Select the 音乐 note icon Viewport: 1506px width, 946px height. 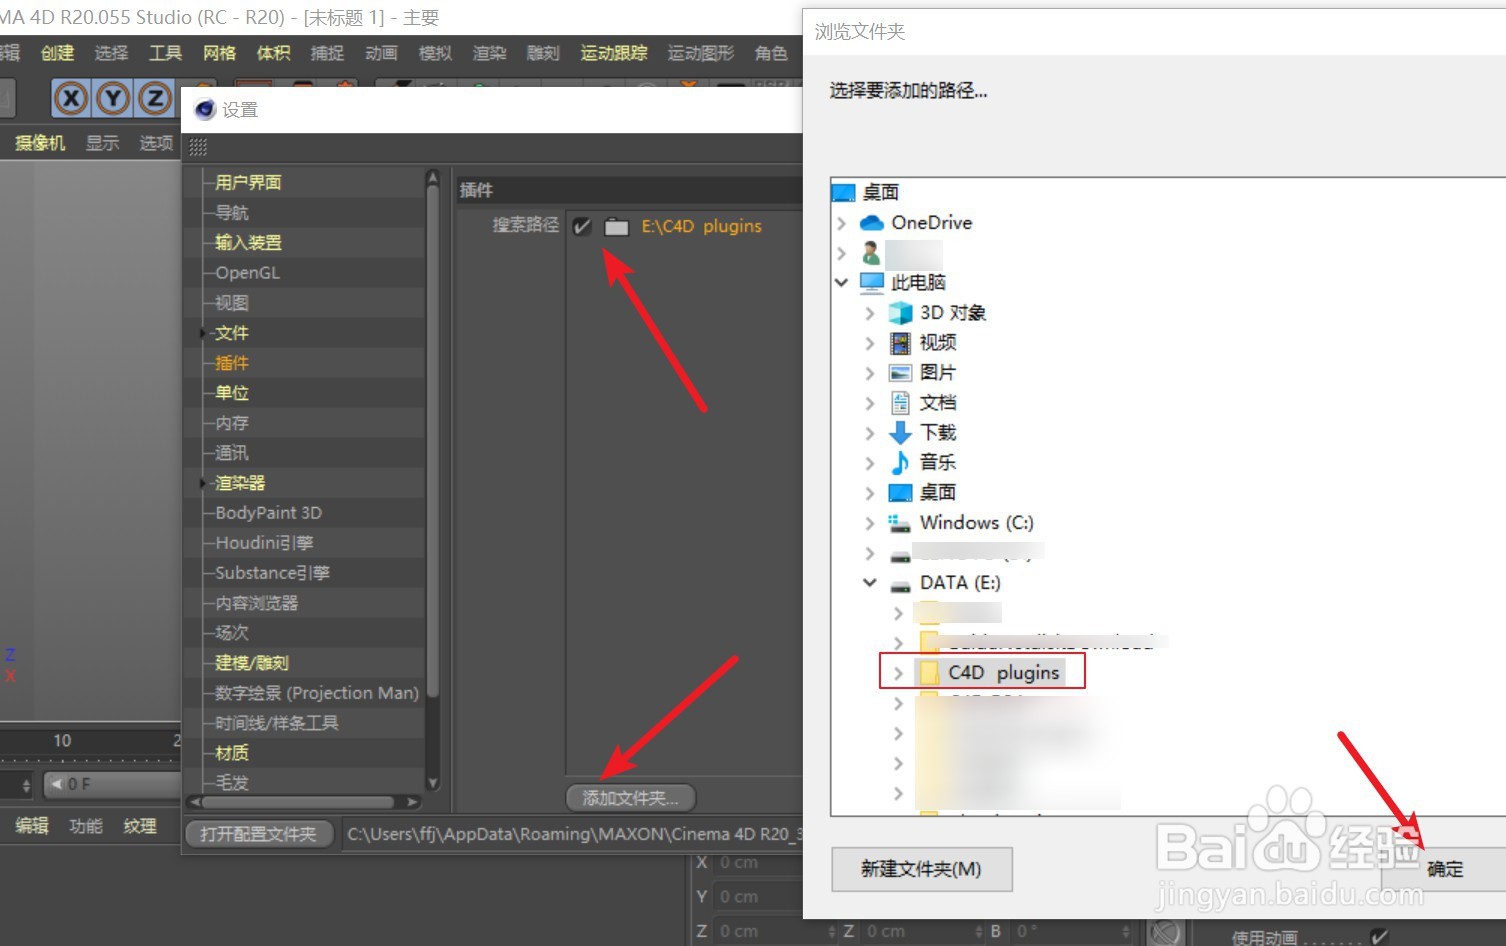point(900,462)
